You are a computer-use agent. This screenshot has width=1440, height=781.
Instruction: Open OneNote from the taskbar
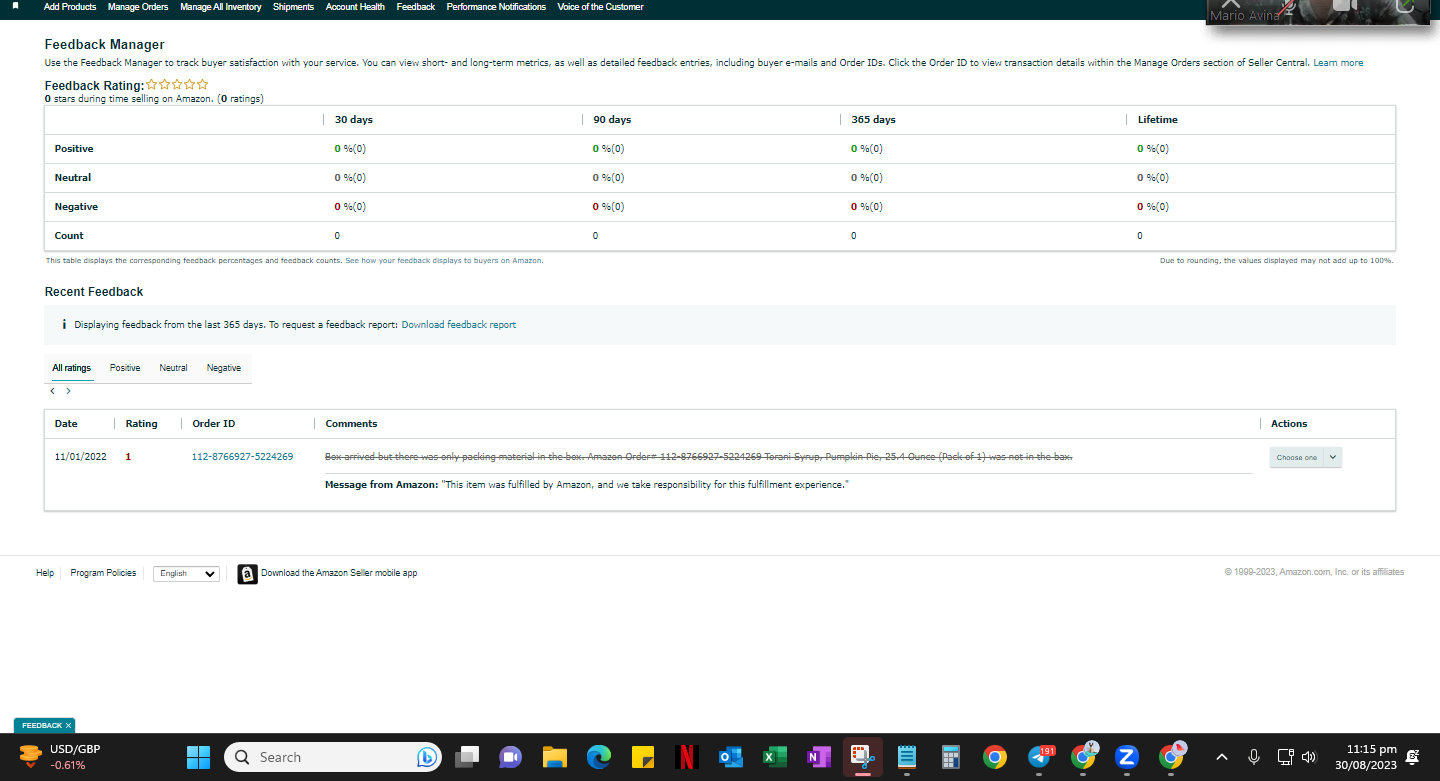[818, 757]
